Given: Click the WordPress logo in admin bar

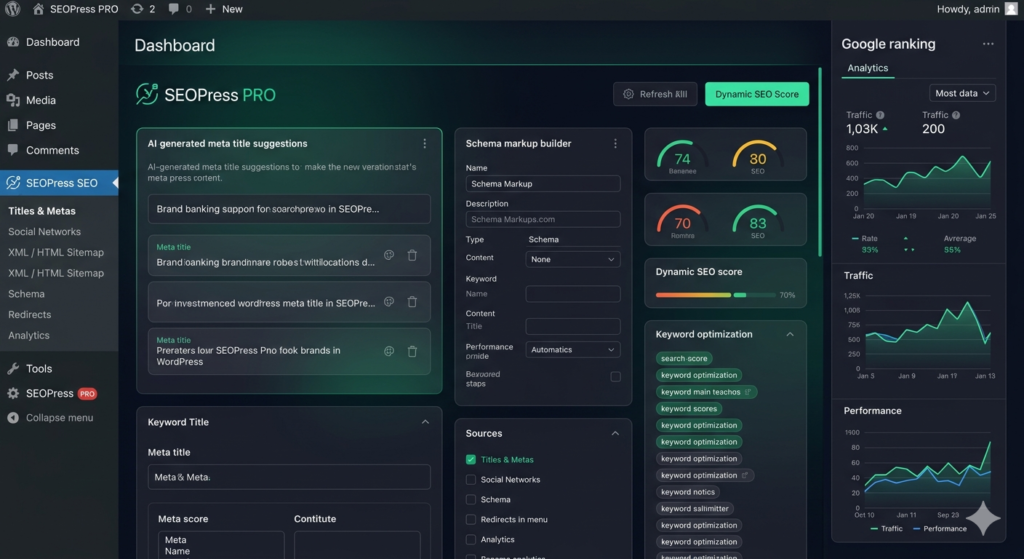Looking at the screenshot, I should tap(12, 9).
